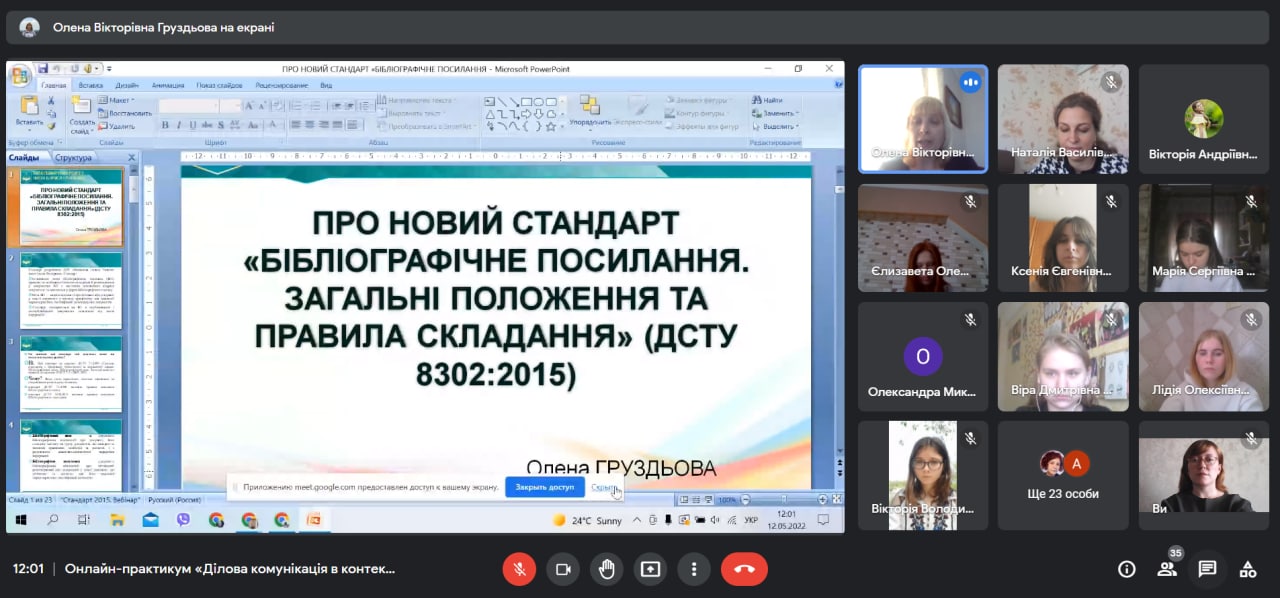Switch to Слайды pane tab
Image resolution: width=1280 pixels, height=598 pixels.
[x=24, y=158]
